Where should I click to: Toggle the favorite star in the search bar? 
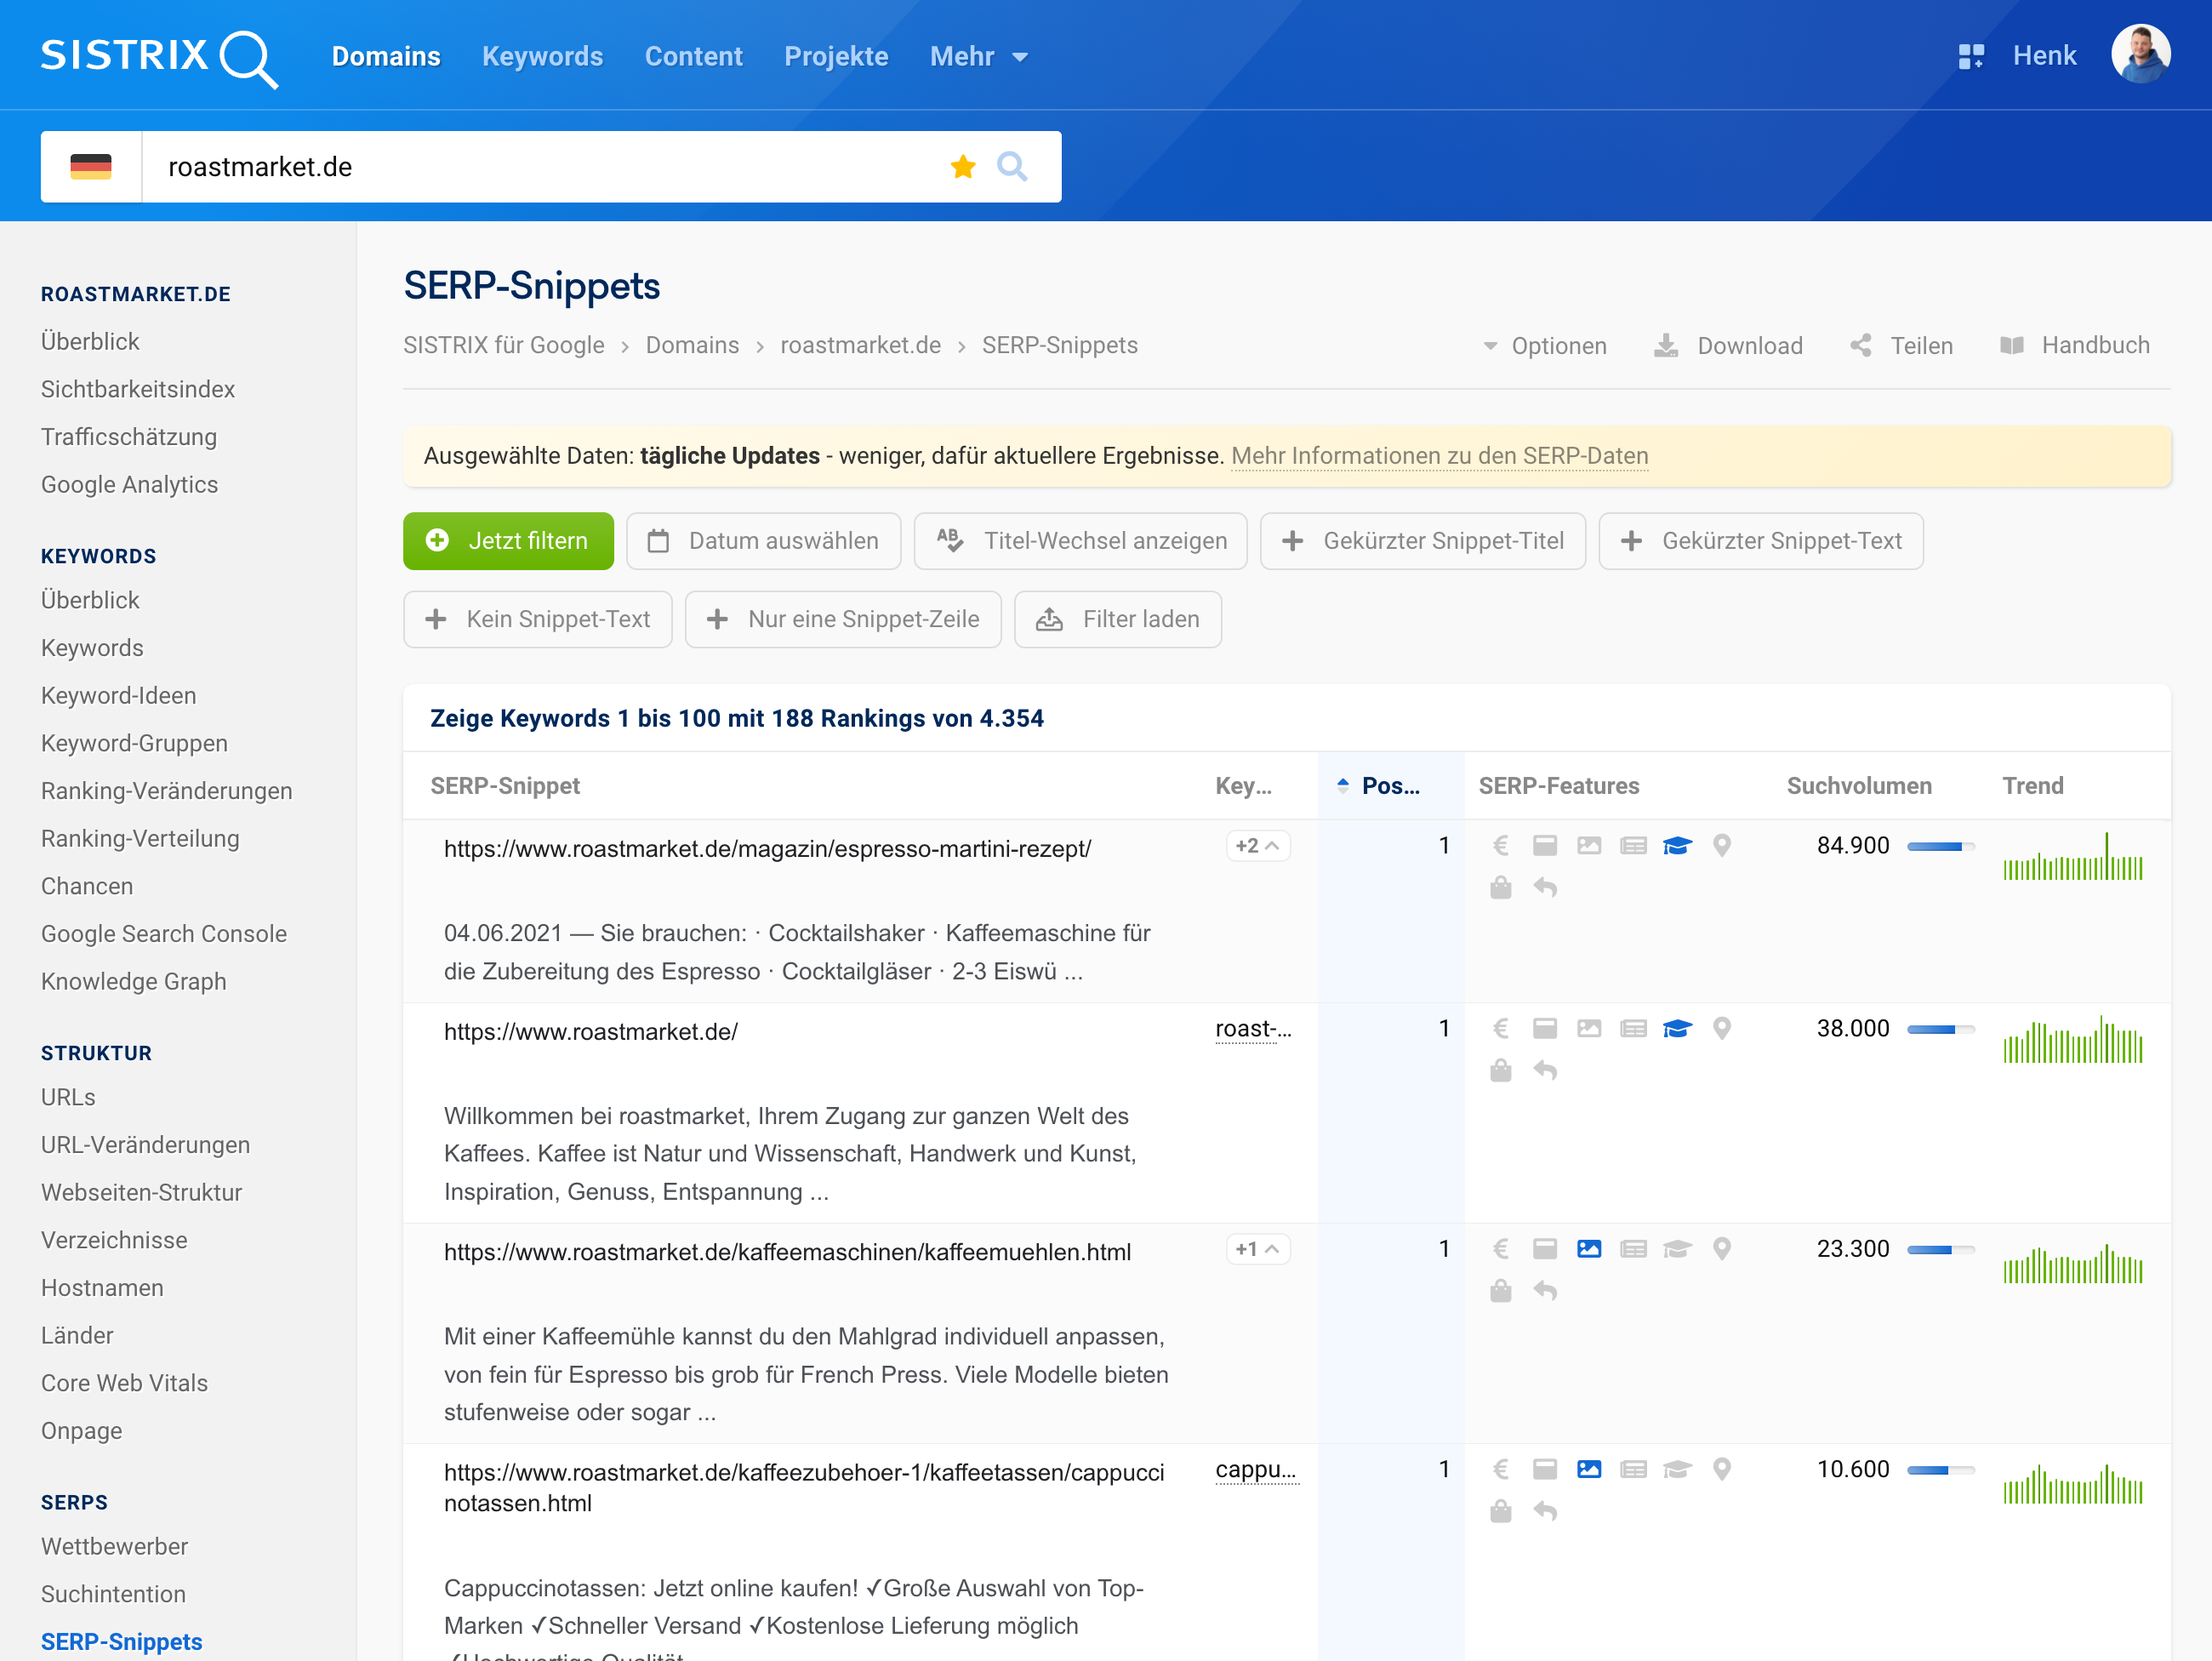tap(962, 166)
